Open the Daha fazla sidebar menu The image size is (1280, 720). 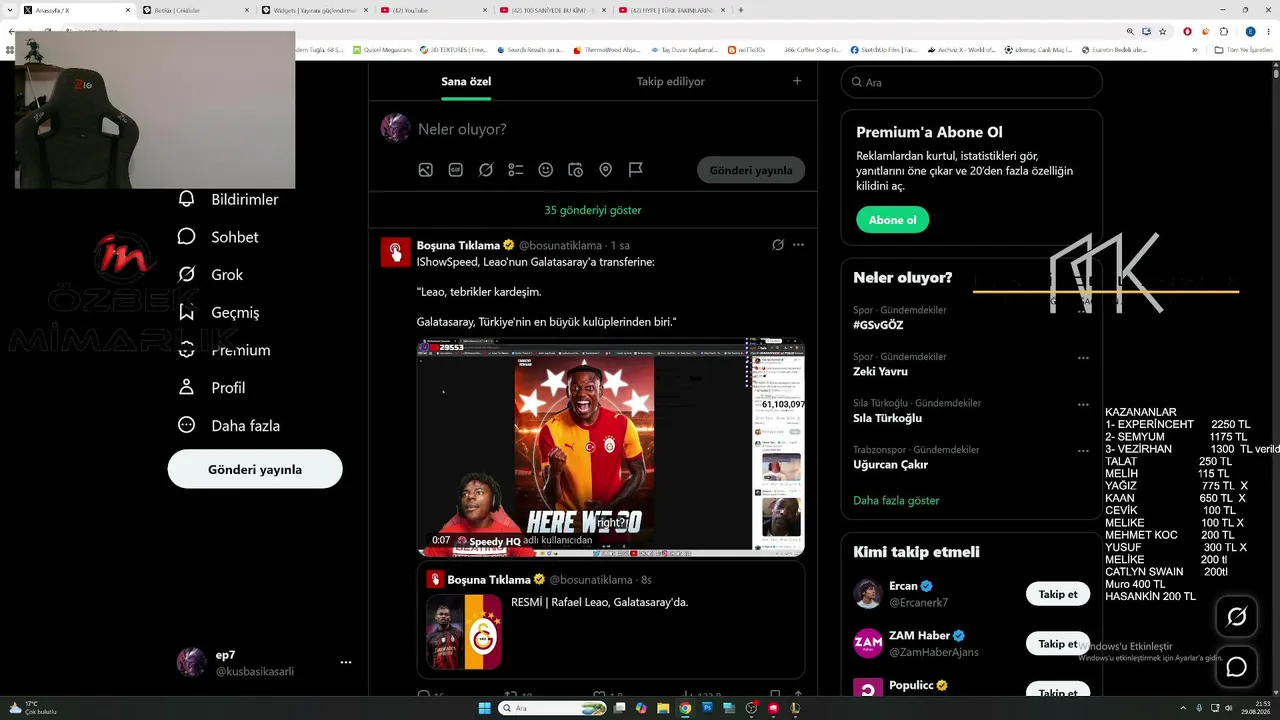[229, 426]
